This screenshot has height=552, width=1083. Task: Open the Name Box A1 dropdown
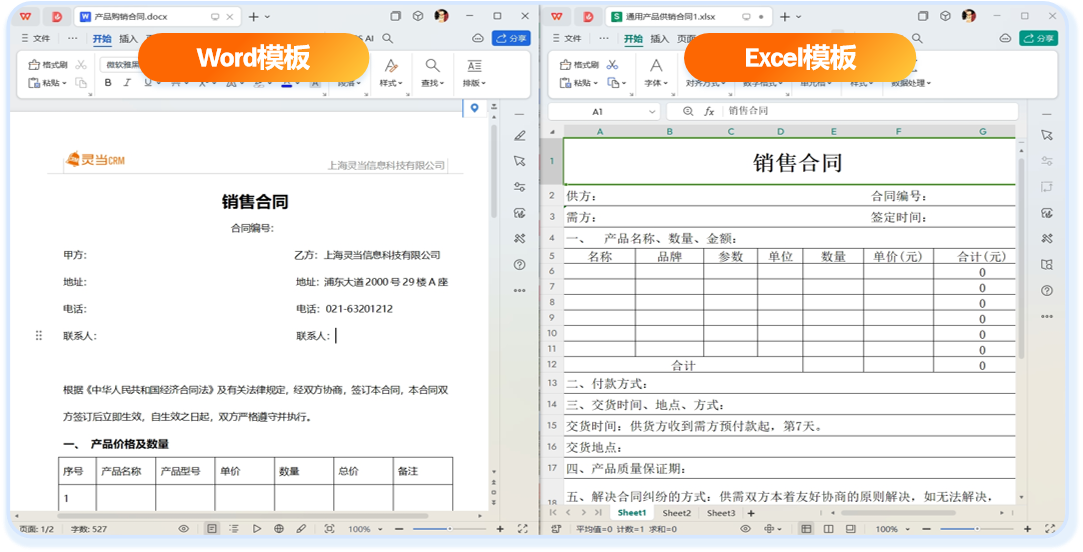652,112
